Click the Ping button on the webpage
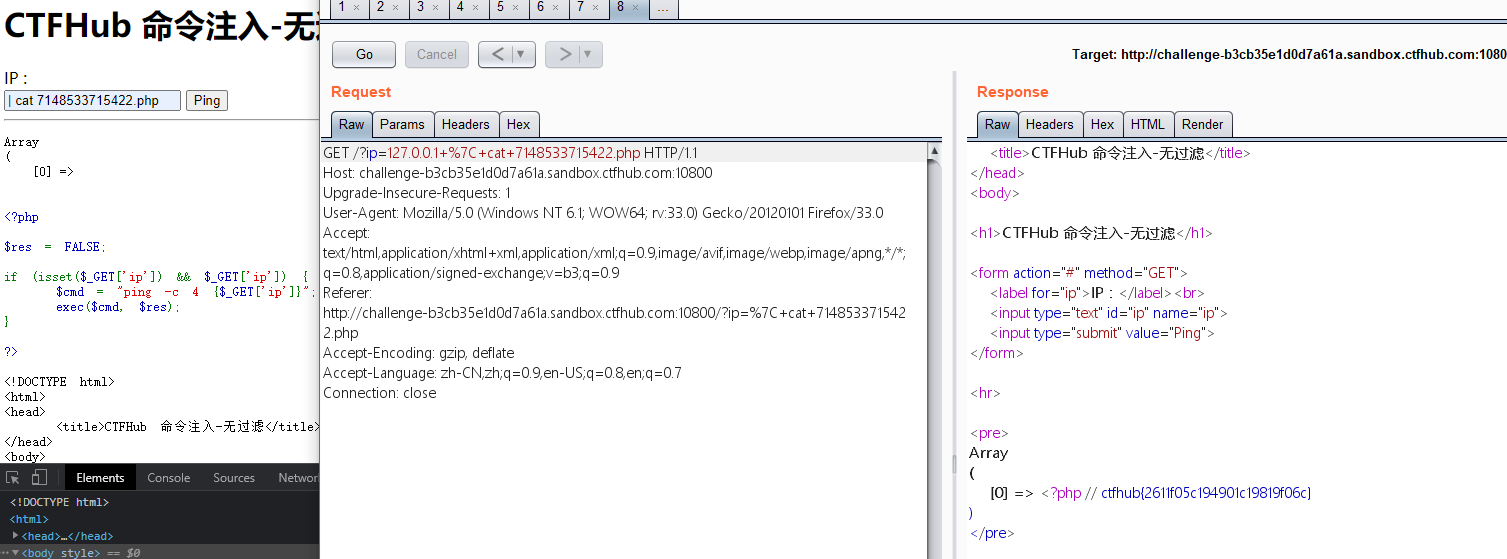Image resolution: width=1507 pixels, height=559 pixels. pos(207,100)
